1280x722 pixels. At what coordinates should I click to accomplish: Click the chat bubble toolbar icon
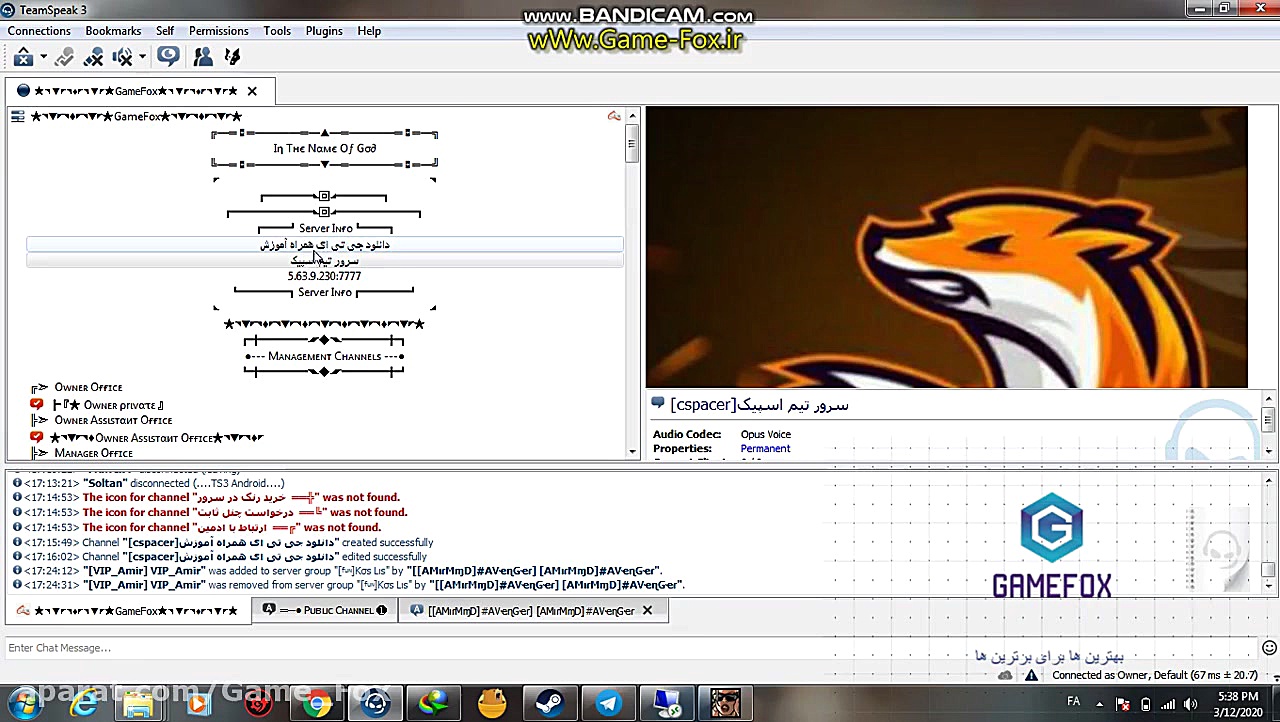pos(168,57)
